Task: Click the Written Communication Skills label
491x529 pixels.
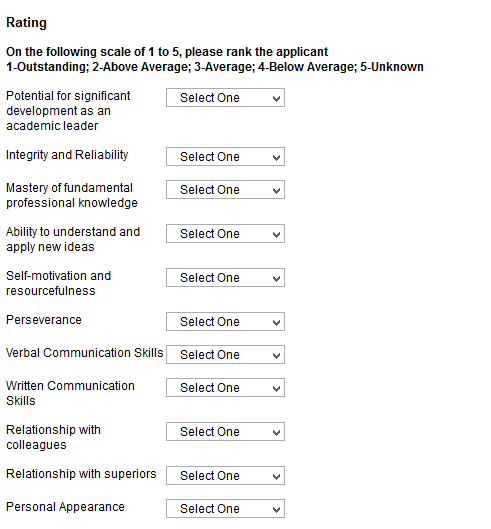Action: (70, 393)
